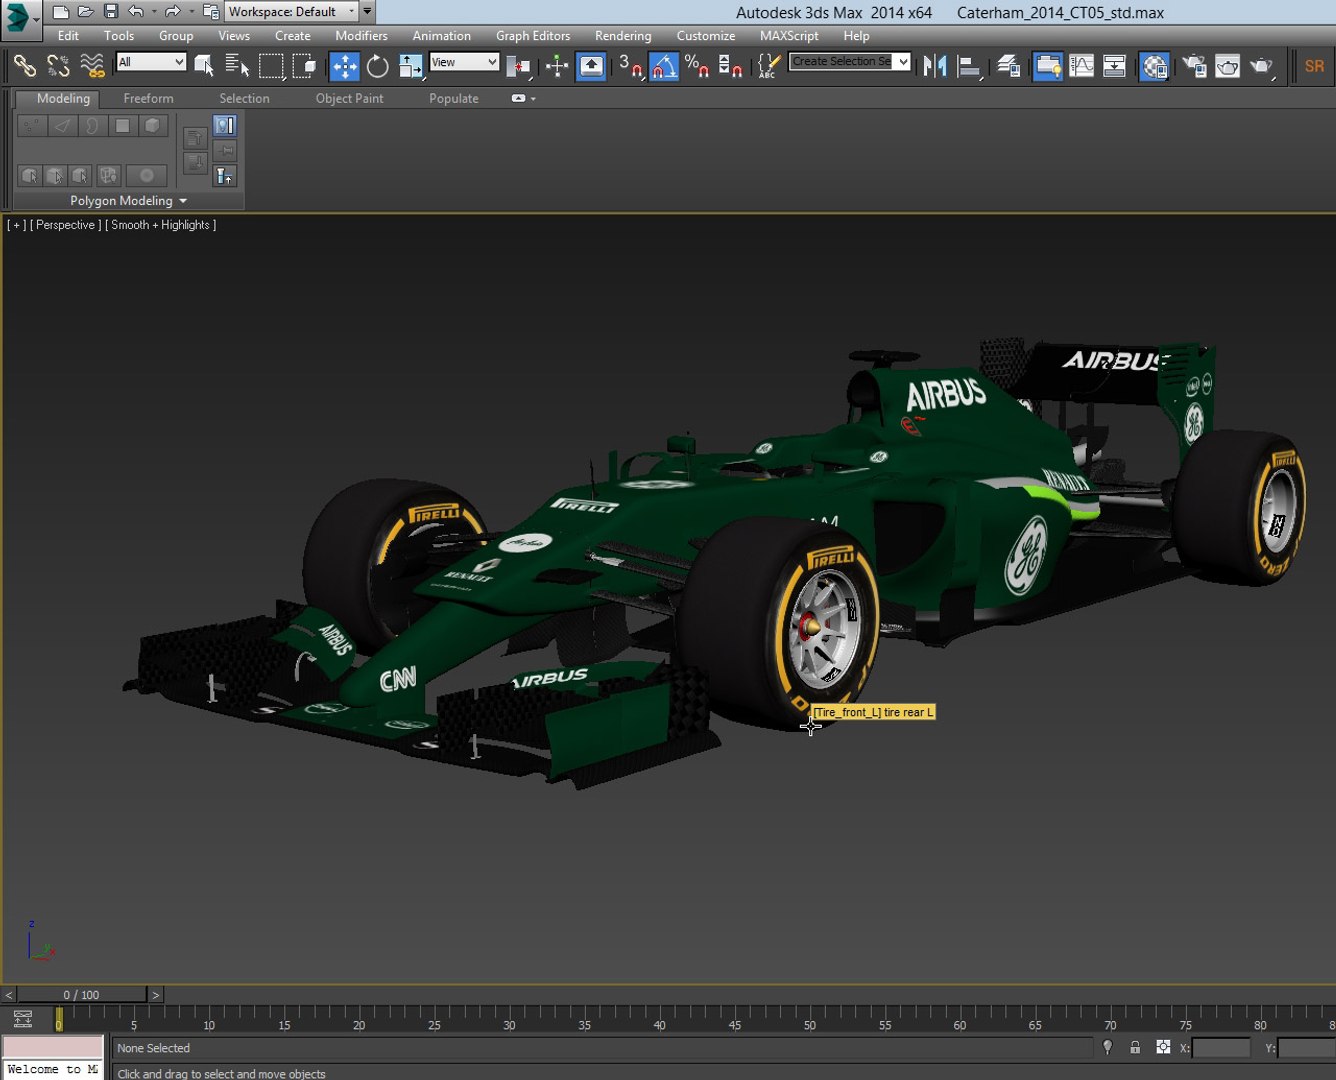Click the Perspective viewport label

65,225
